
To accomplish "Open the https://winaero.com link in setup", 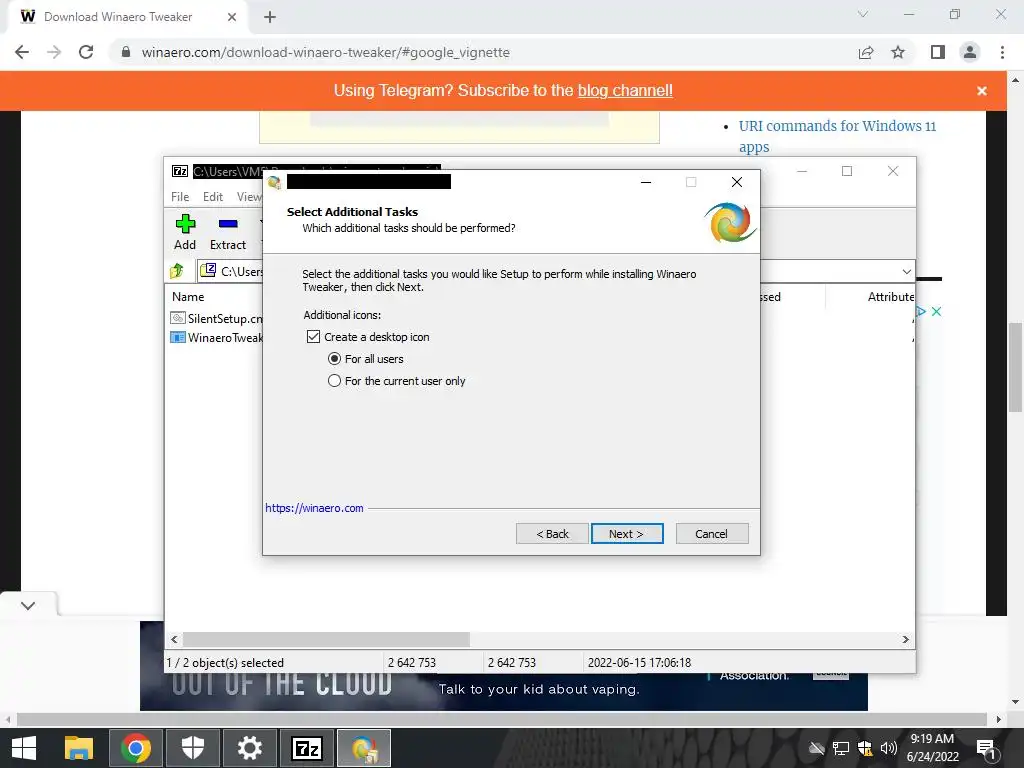I will coord(314,508).
